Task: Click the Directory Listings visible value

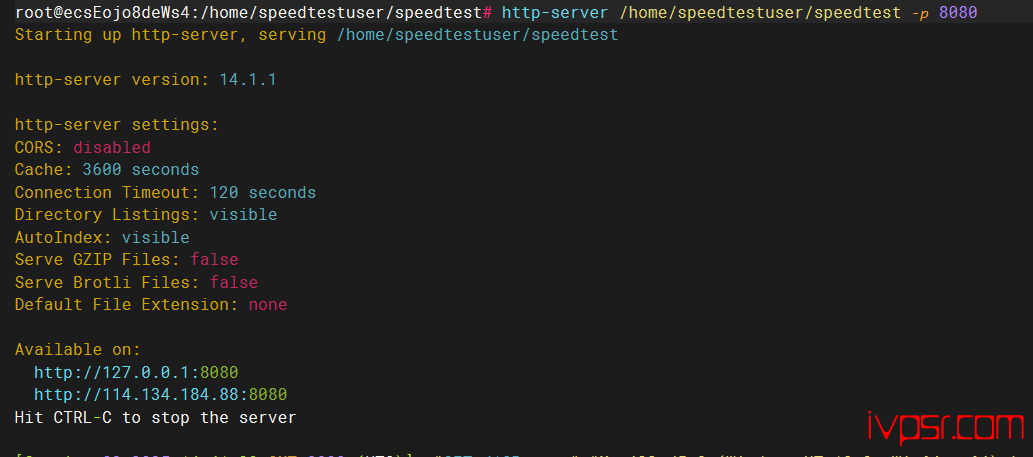Action: pyautogui.click(x=243, y=215)
